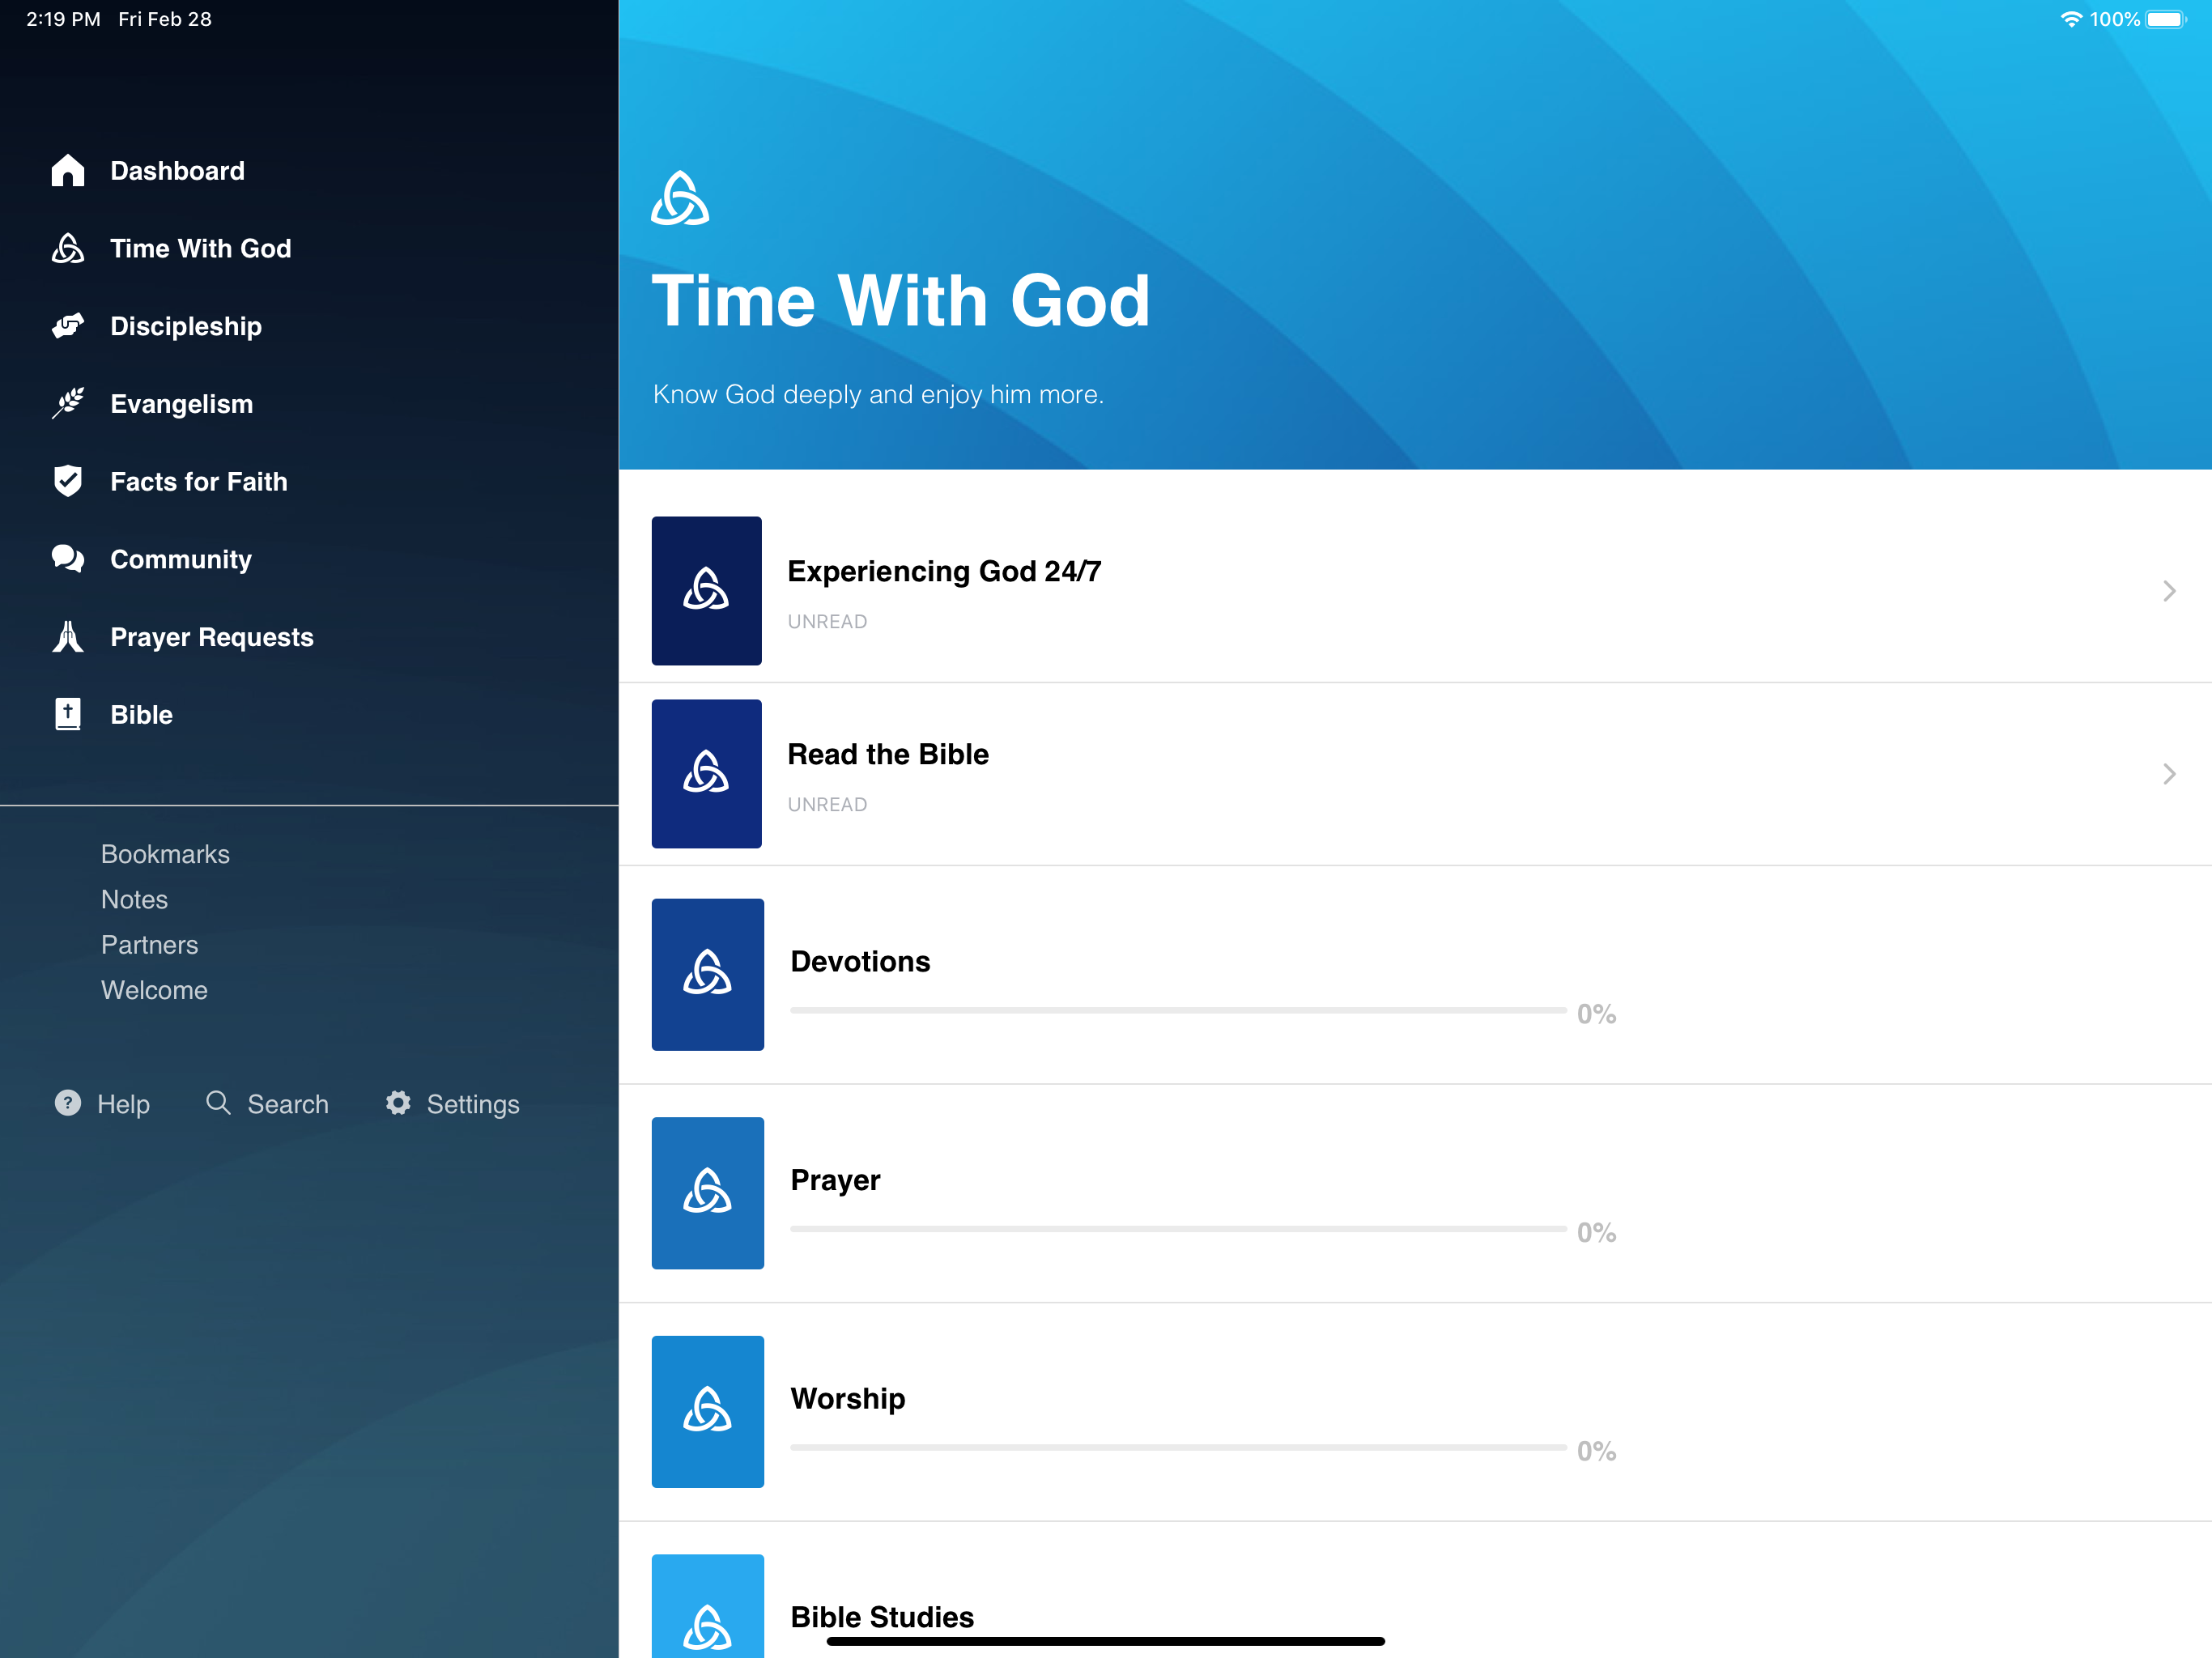Click the Prayer 0% value
This screenshot has height=1658, width=2212.
pos(1596,1232)
